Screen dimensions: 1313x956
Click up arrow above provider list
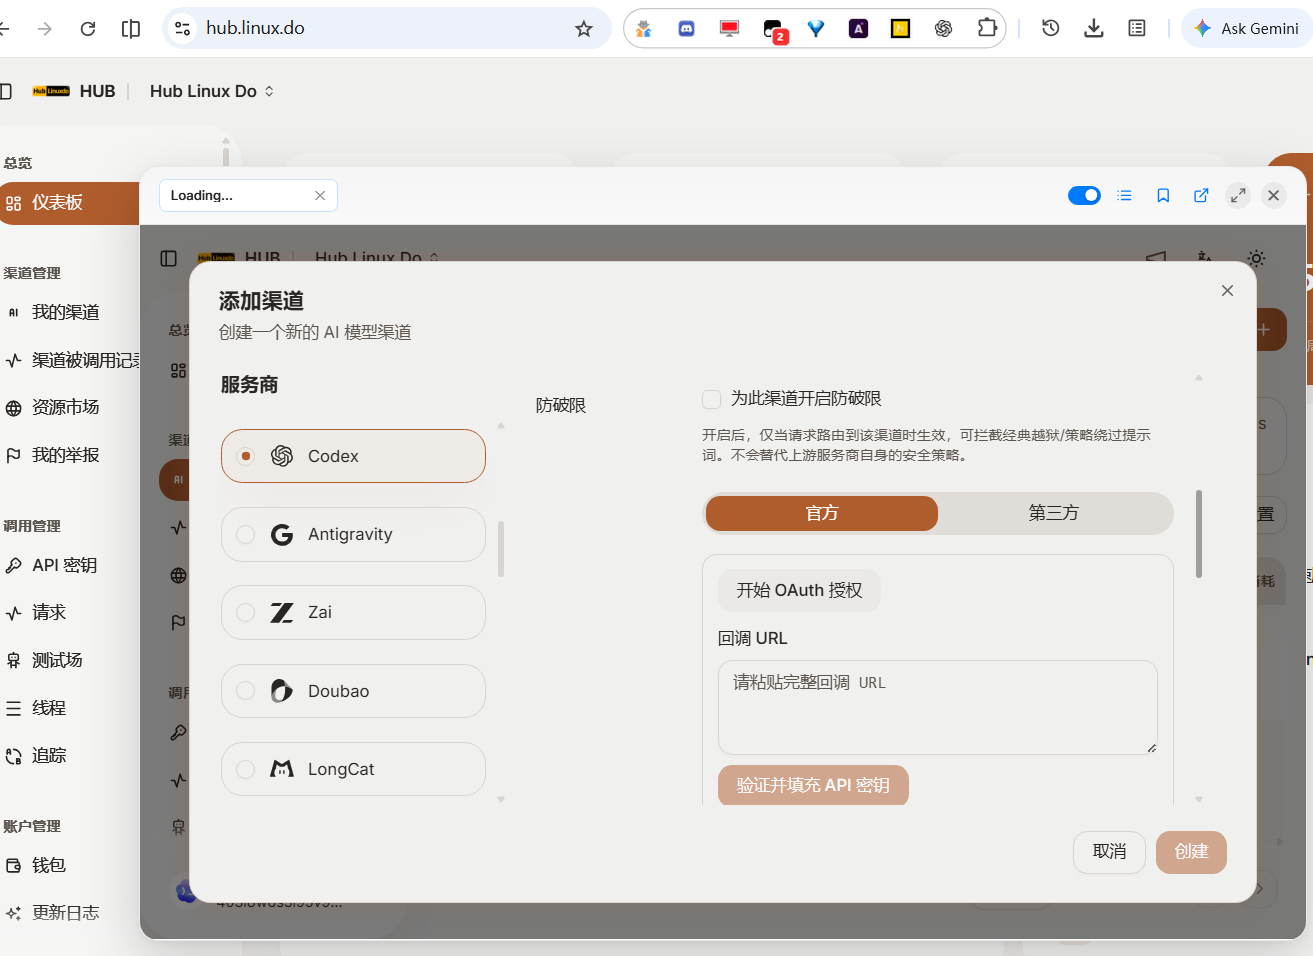[501, 426]
